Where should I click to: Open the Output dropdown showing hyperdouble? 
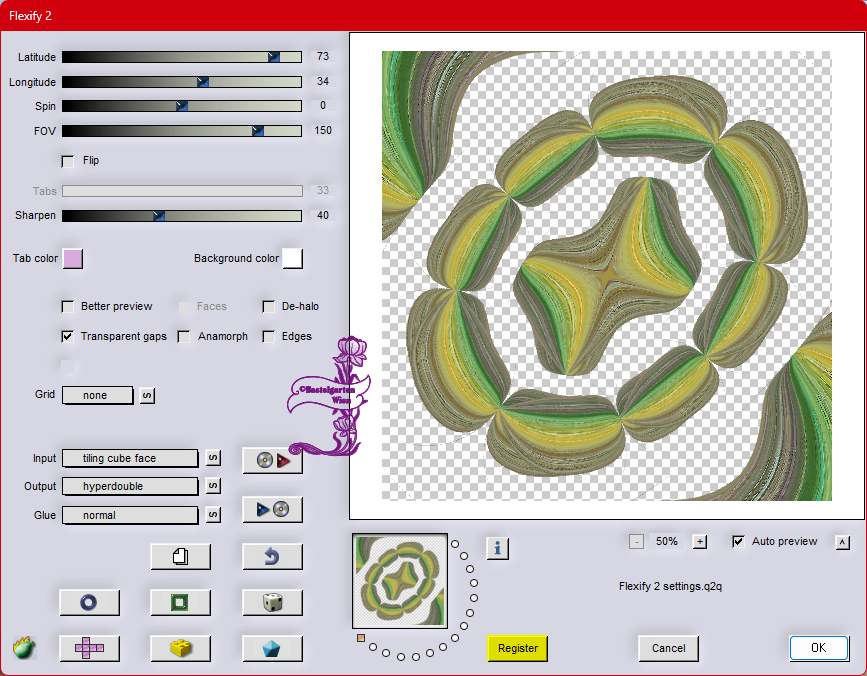pyautogui.click(x=130, y=486)
